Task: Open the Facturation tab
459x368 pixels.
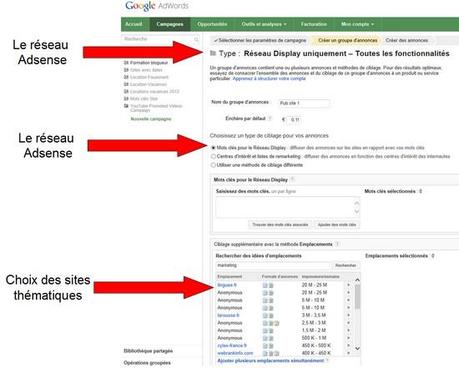Action: tap(314, 24)
